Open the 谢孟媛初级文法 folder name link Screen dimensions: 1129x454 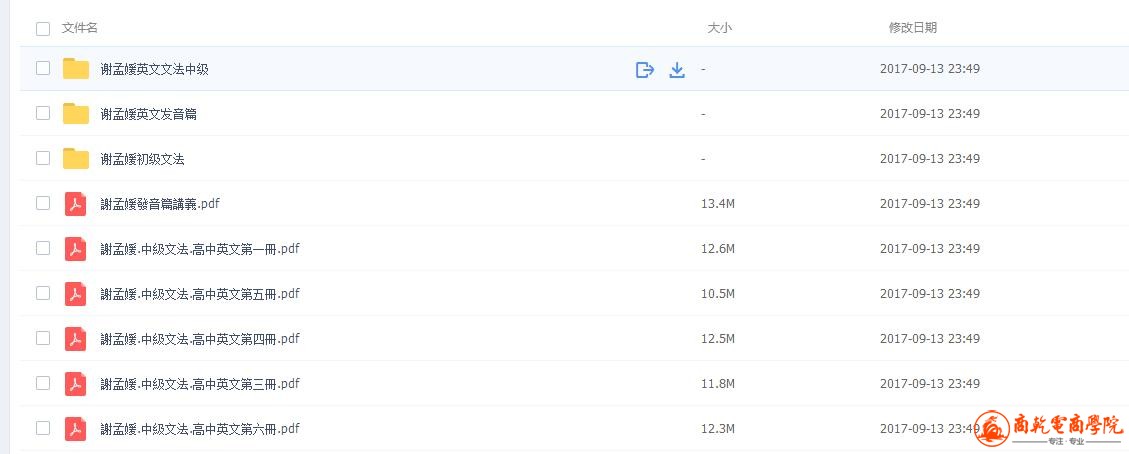[x=142, y=159]
